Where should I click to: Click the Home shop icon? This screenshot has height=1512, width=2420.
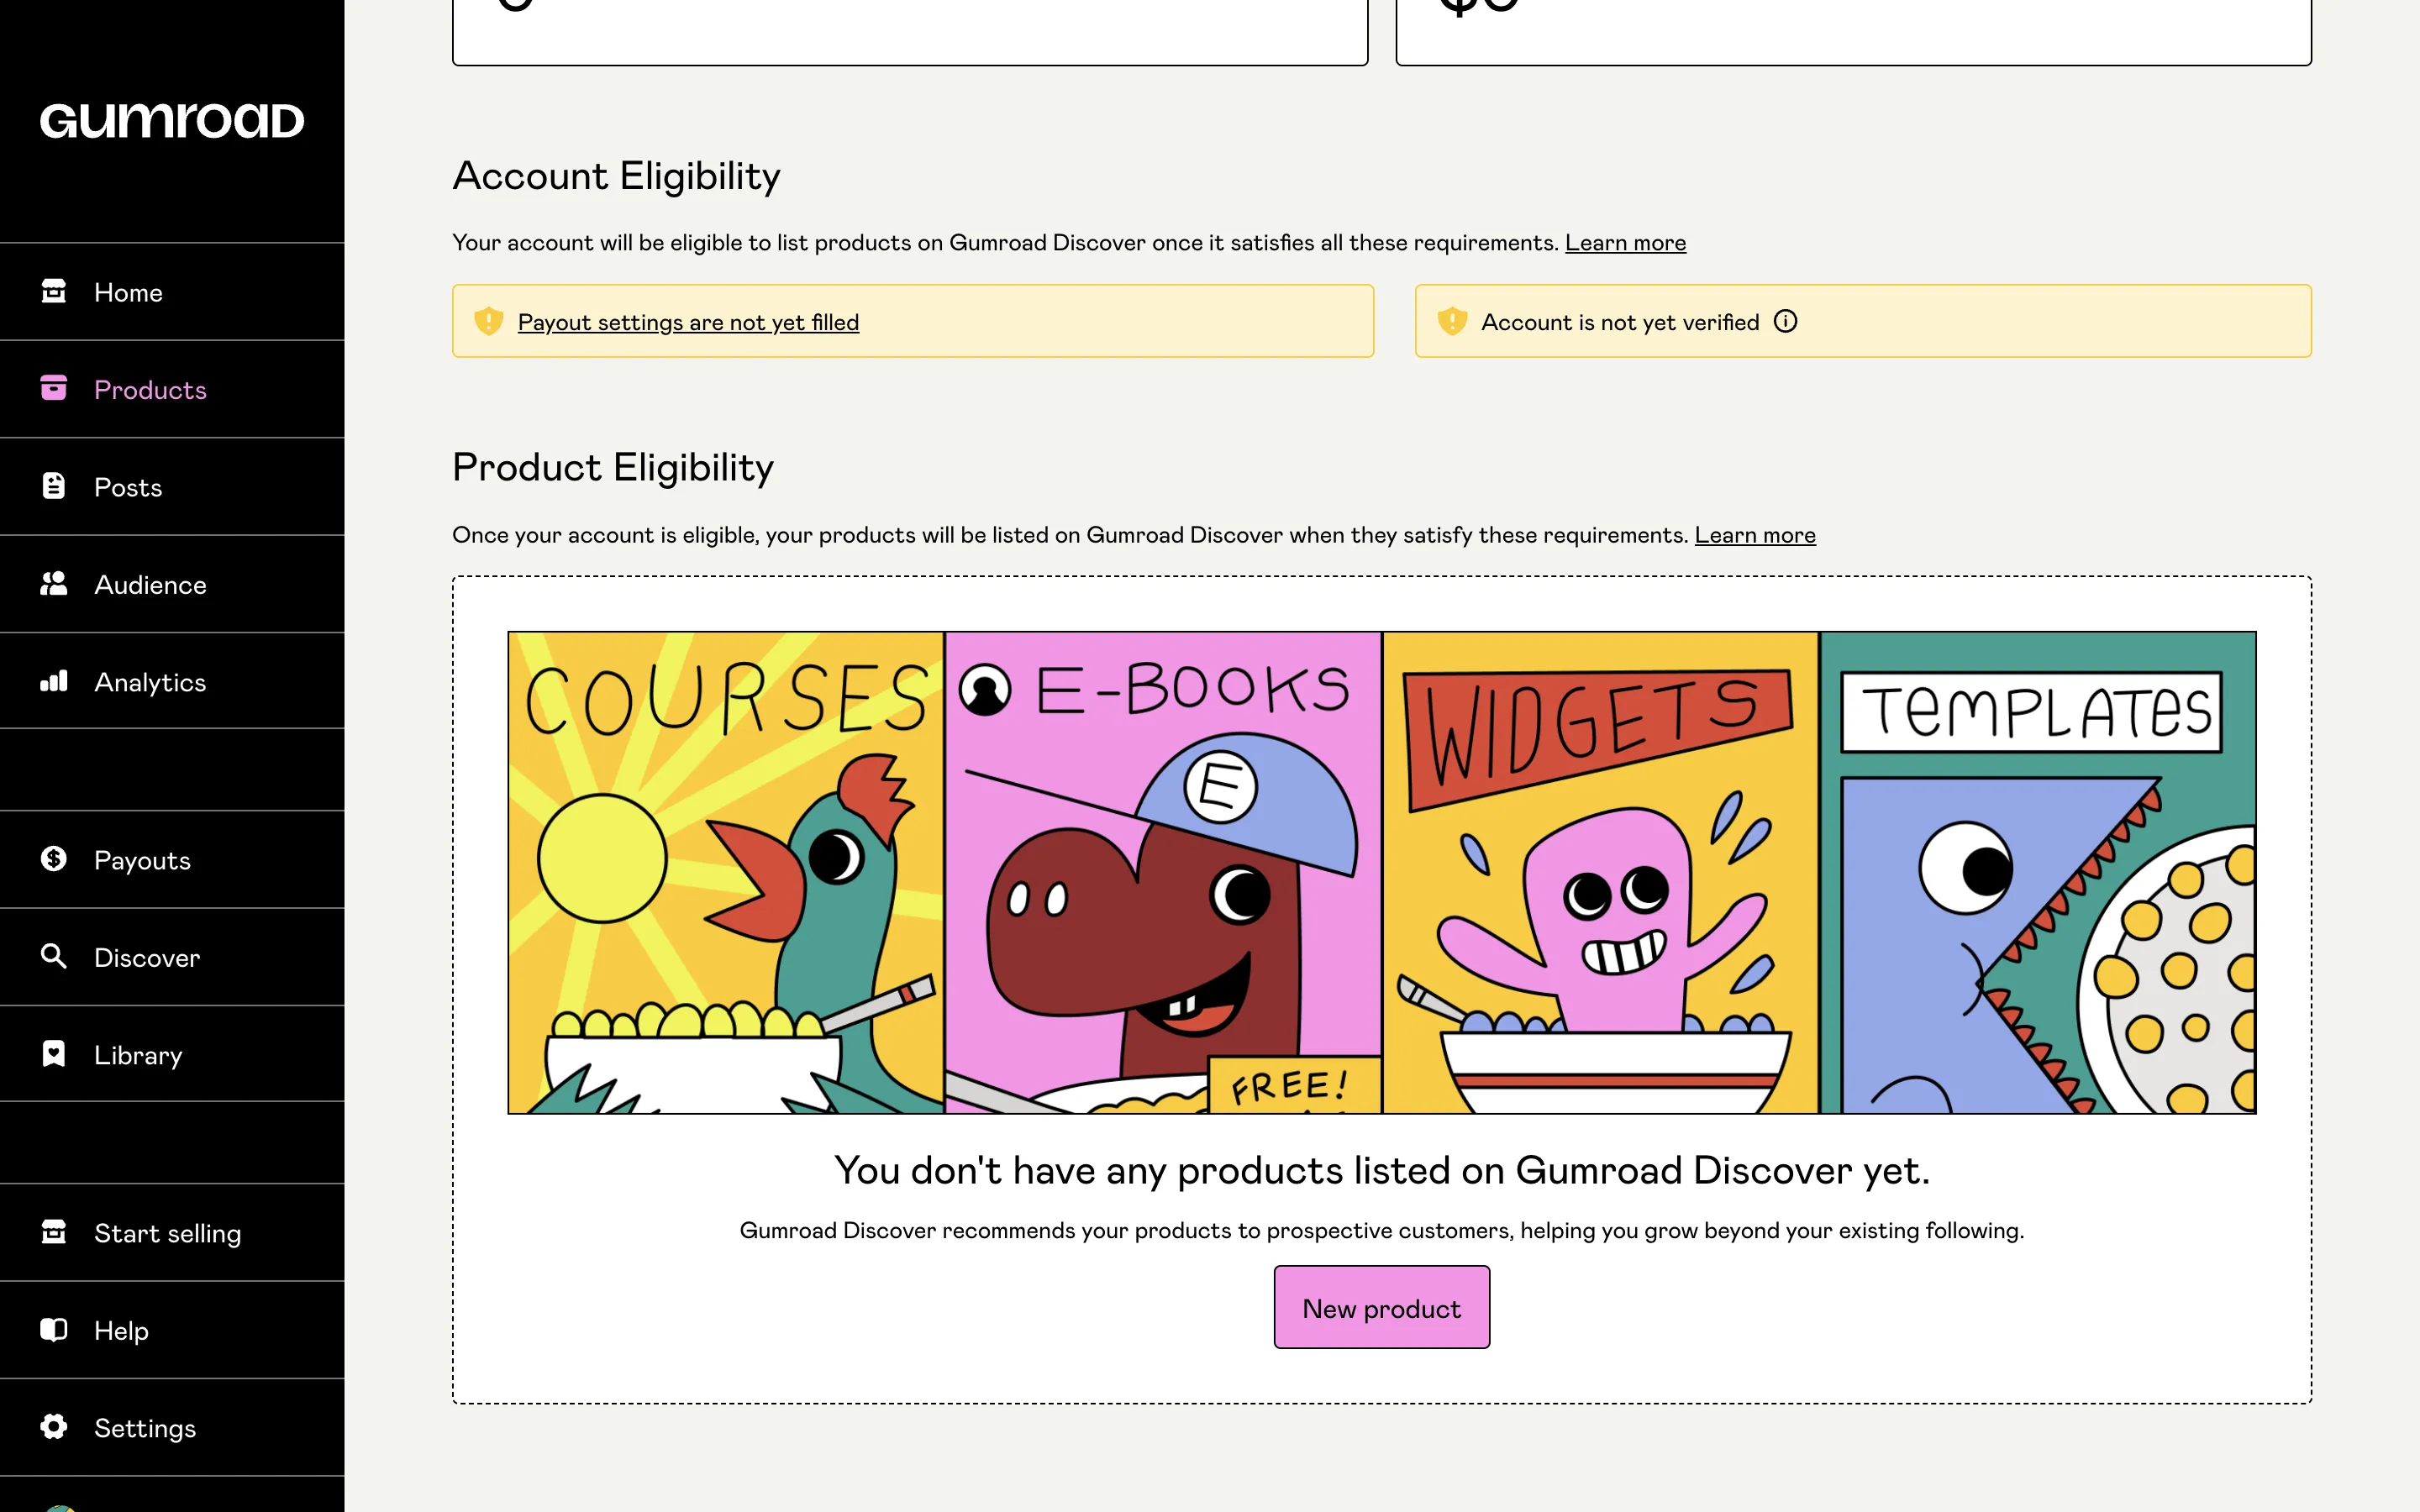coord(54,291)
